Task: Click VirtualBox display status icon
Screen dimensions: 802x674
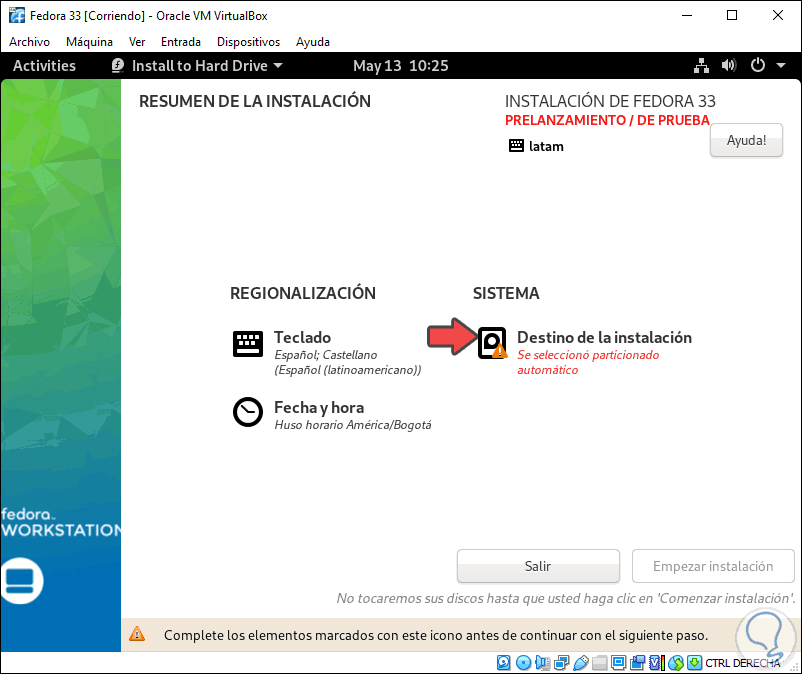Action: point(618,663)
